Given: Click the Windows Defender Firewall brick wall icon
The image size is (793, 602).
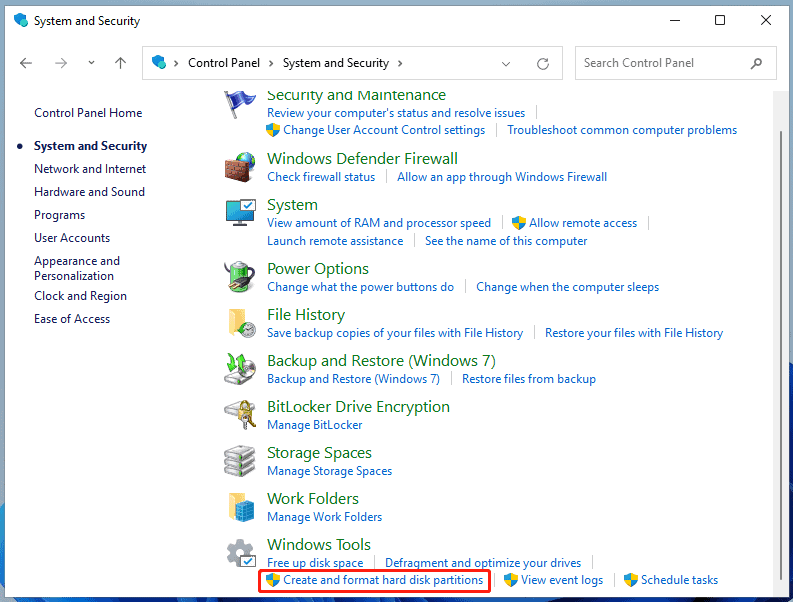Looking at the screenshot, I should pos(240,167).
